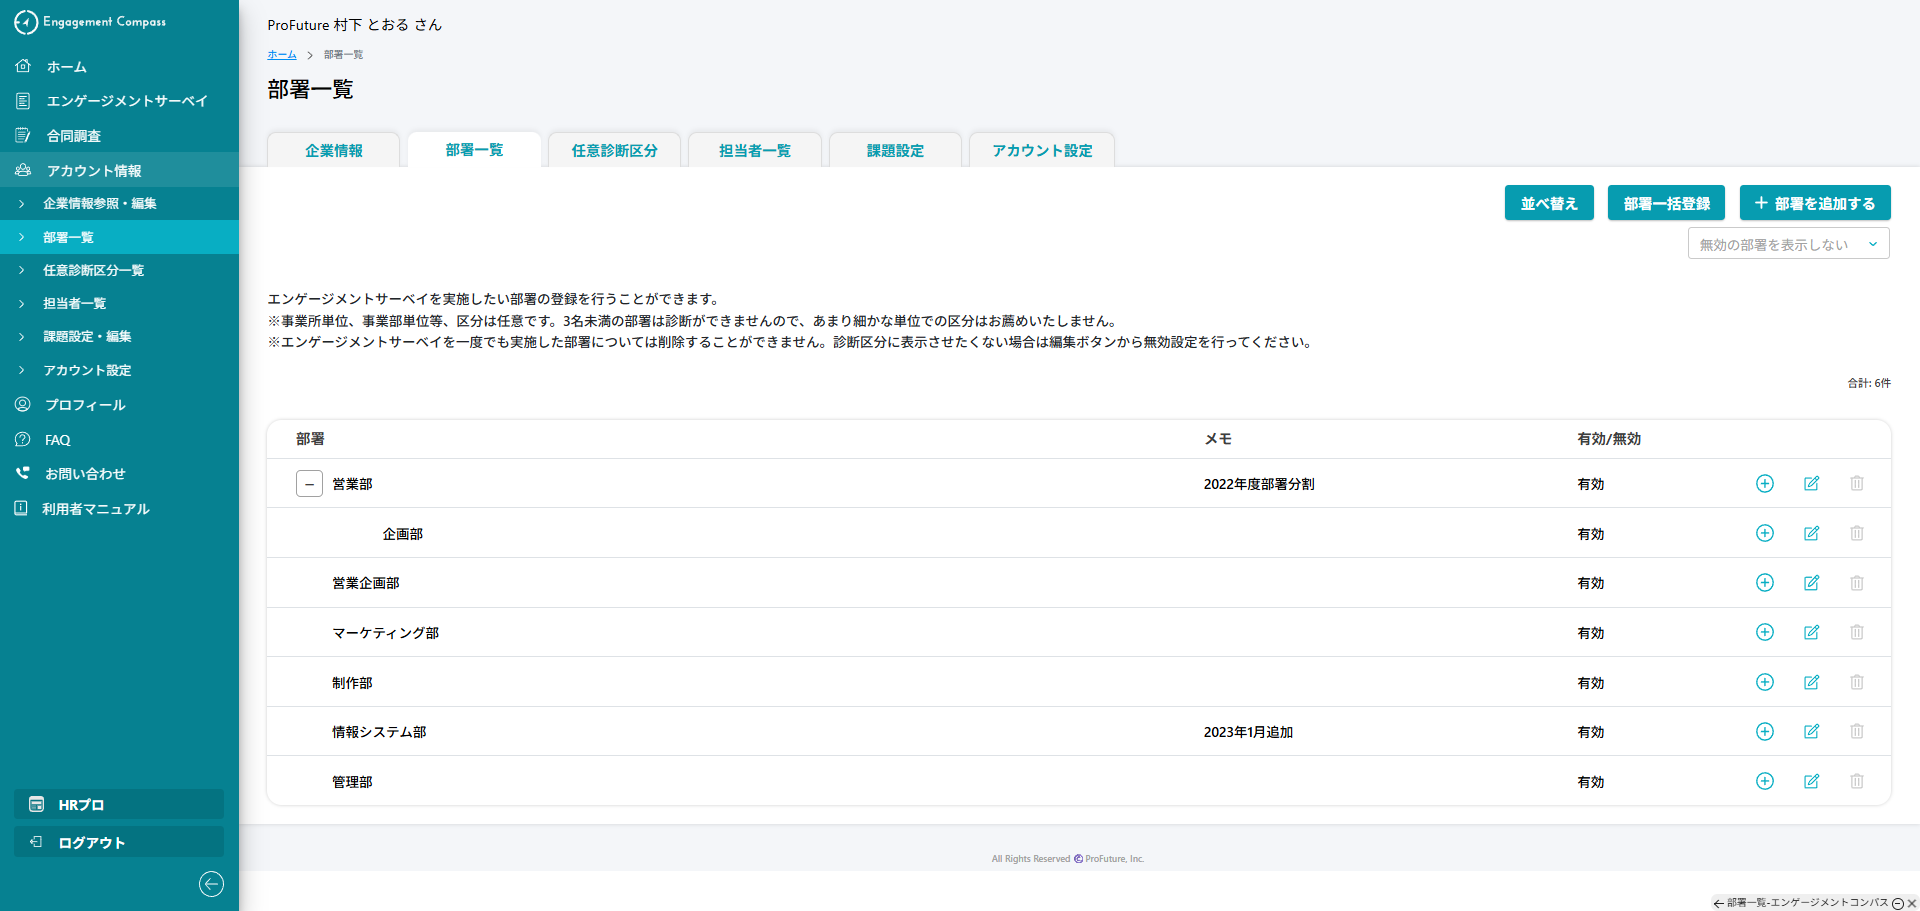Collapse the sidebar with the arrow circle icon
The height and width of the screenshot is (911, 1920).
point(211,884)
